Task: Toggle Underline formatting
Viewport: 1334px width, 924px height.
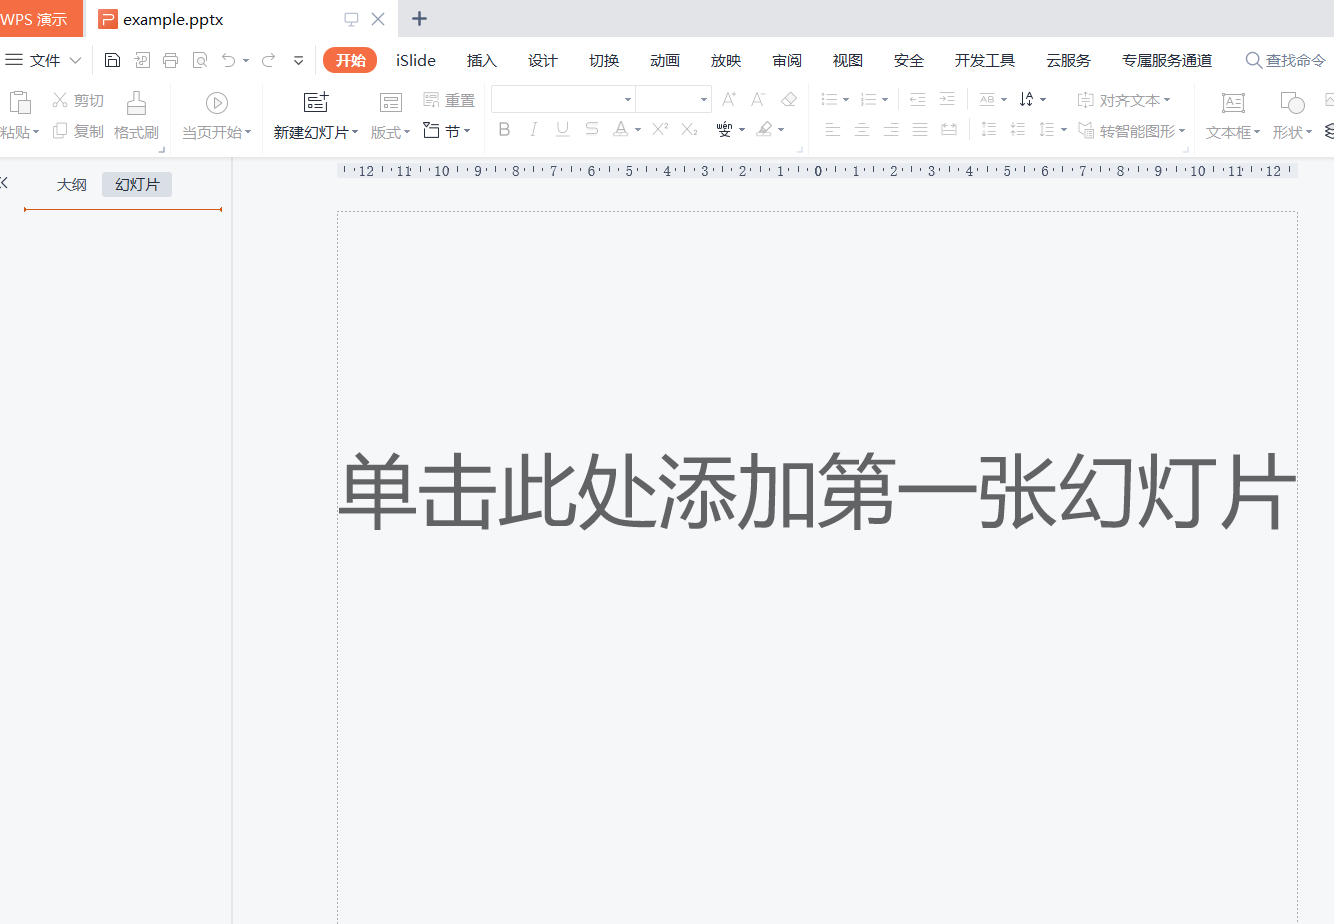Action: point(562,129)
